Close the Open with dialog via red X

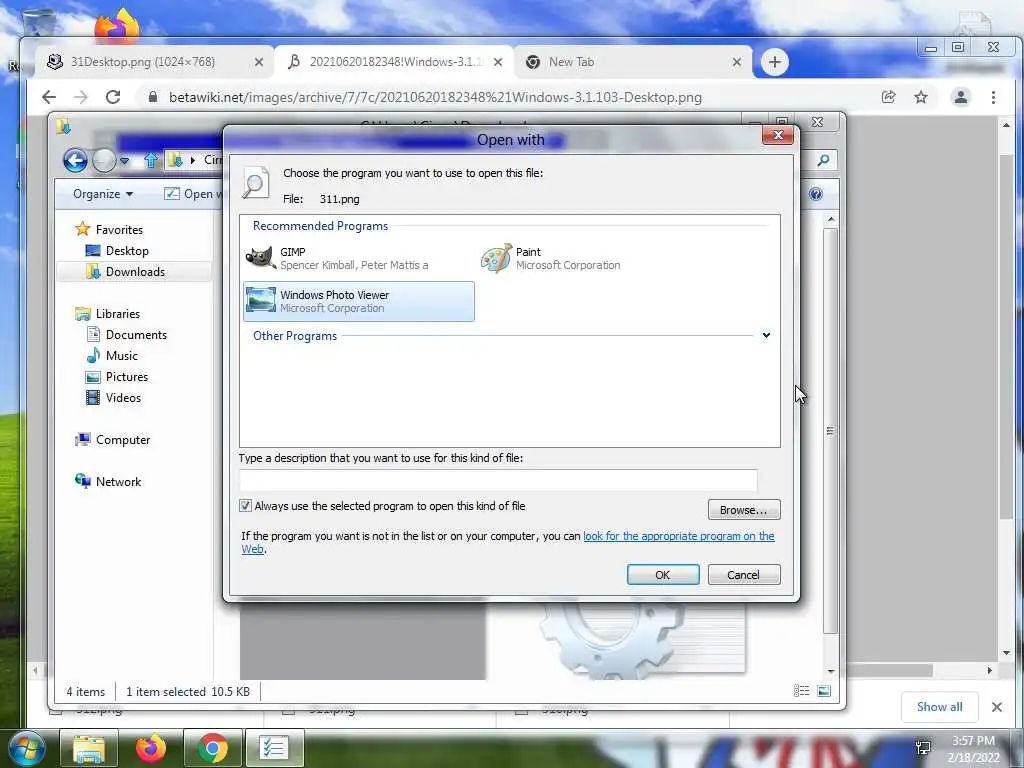778,135
